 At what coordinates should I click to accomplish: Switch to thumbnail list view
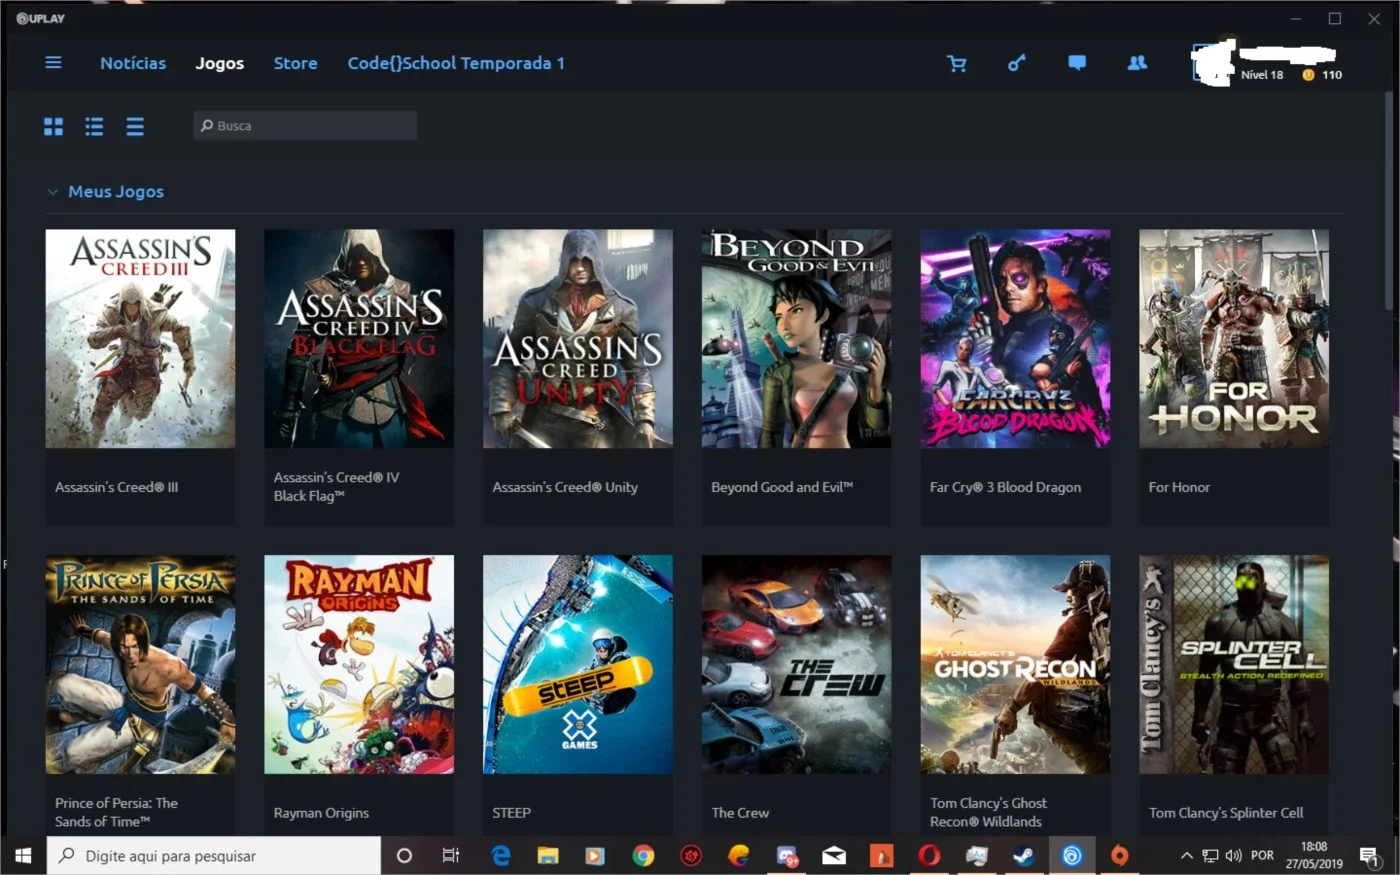(94, 126)
